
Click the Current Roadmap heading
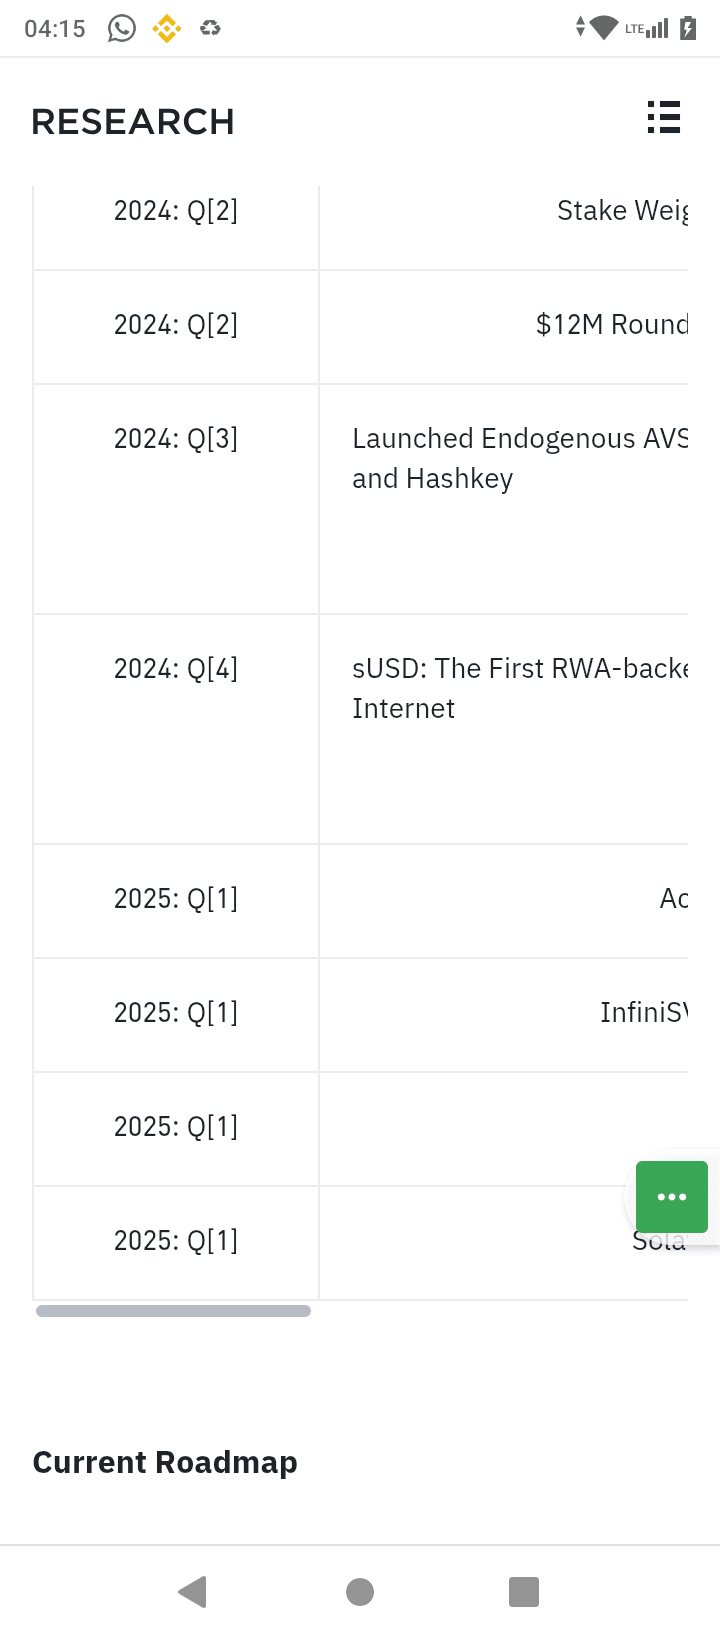click(x=165, y=1462)
